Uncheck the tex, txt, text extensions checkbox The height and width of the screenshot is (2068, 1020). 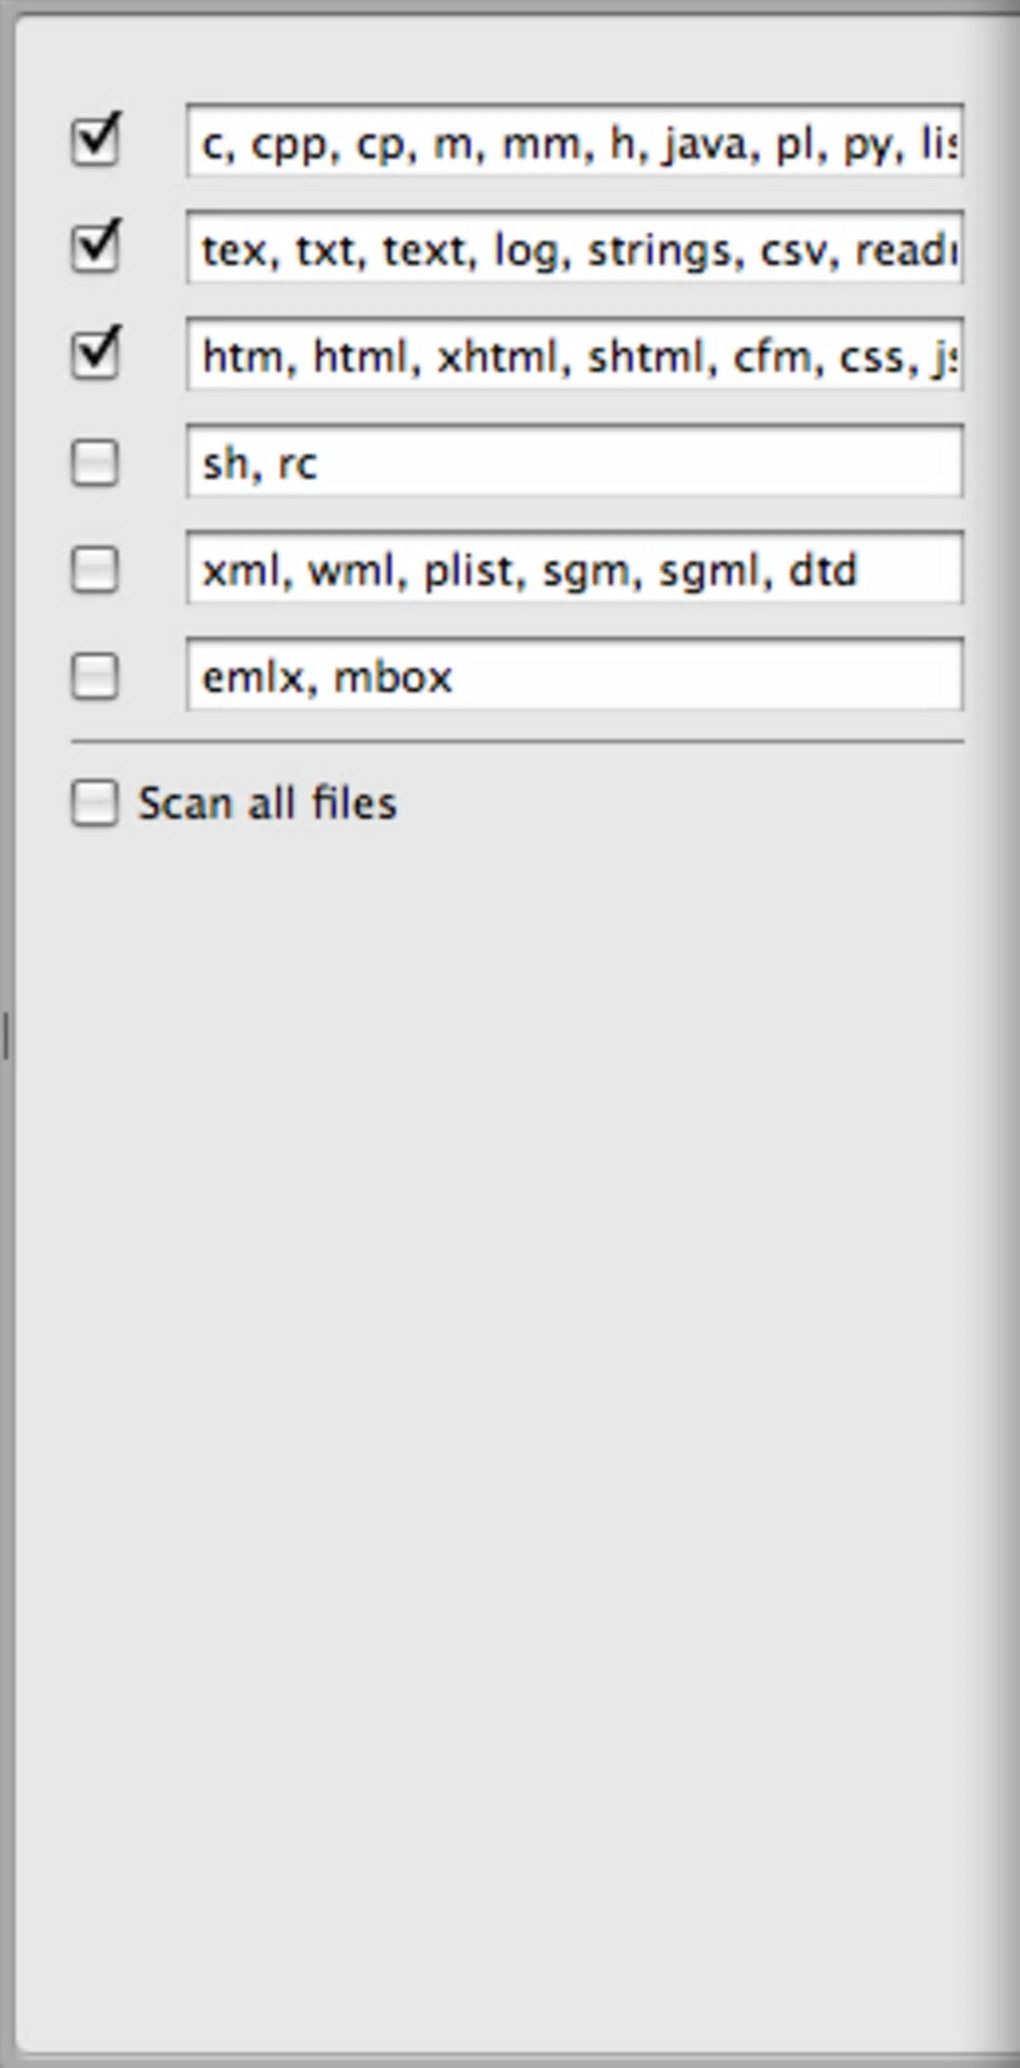click(95, 248)
